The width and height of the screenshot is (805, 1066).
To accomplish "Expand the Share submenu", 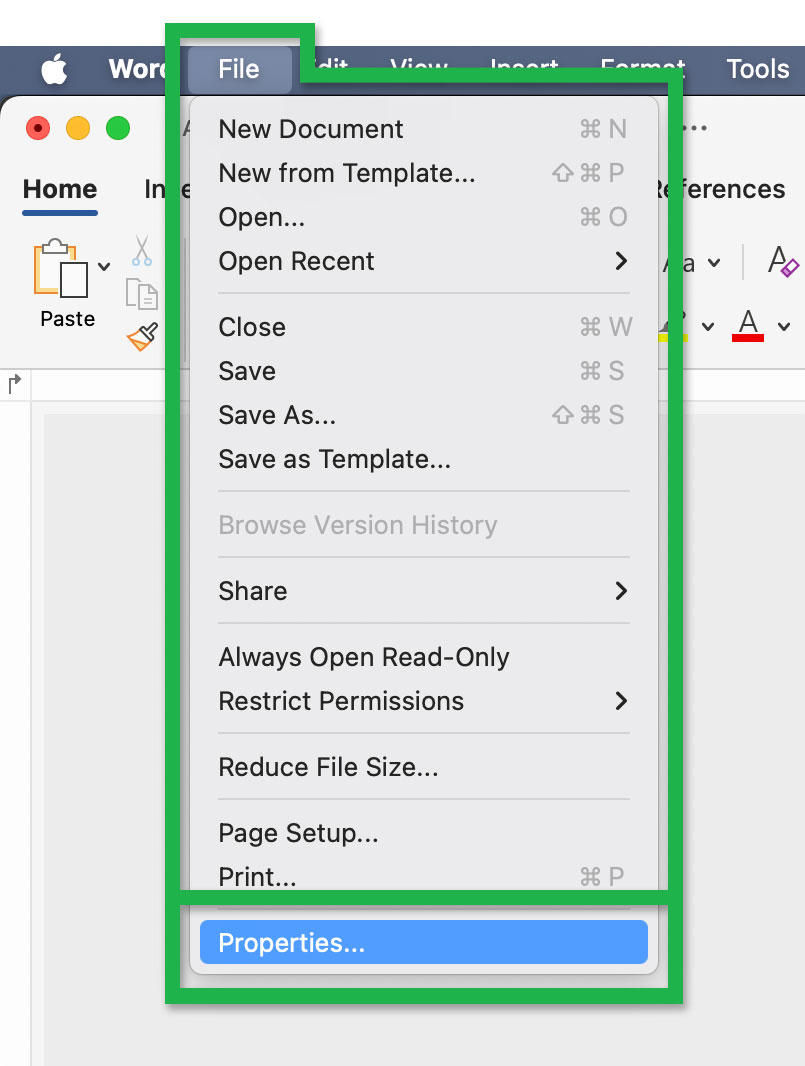I will point(620,591).
